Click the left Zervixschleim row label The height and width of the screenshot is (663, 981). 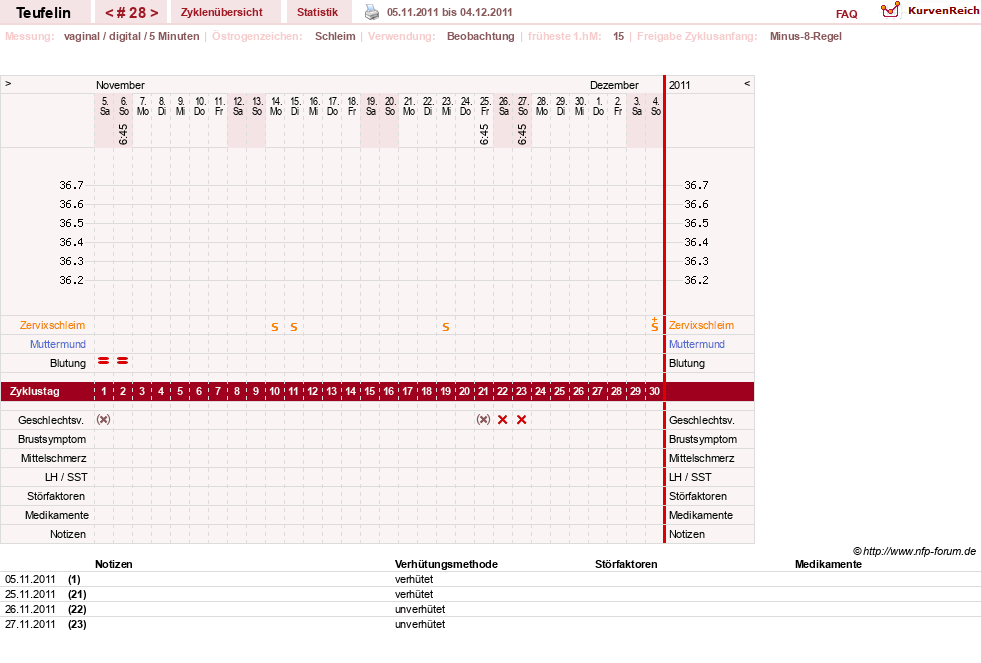pyautogui.click(x=53, y=325)
